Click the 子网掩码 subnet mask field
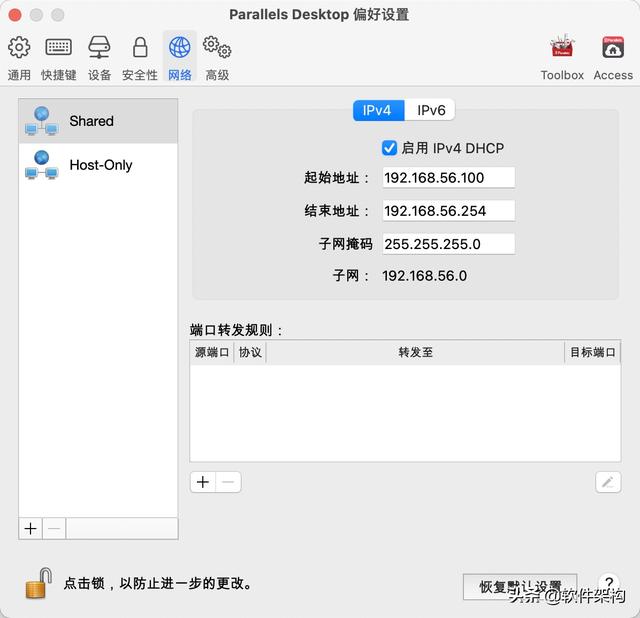 [x=449, y=244]
